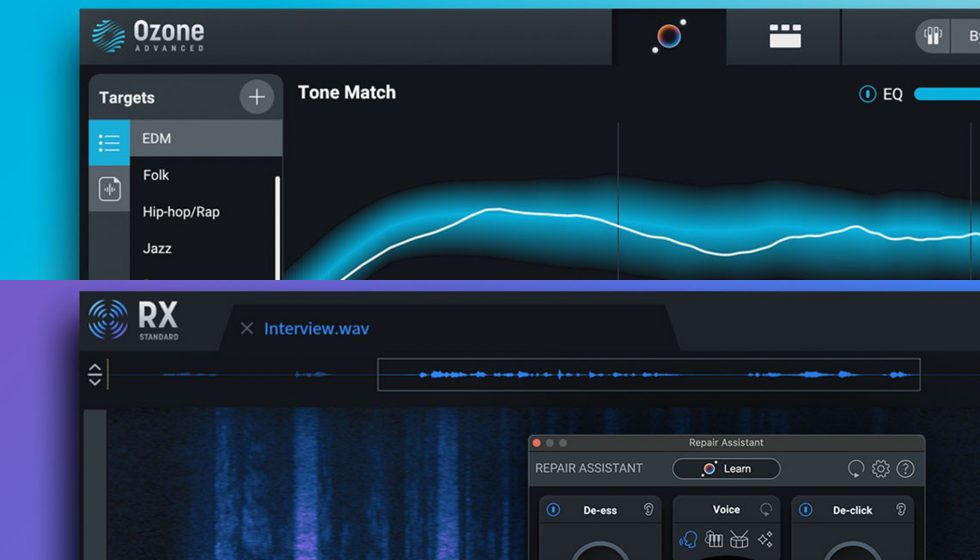Screen dimensions: 980x560
Task: Listen to De-click removed signal ear icon
Action: pos(901,510)
